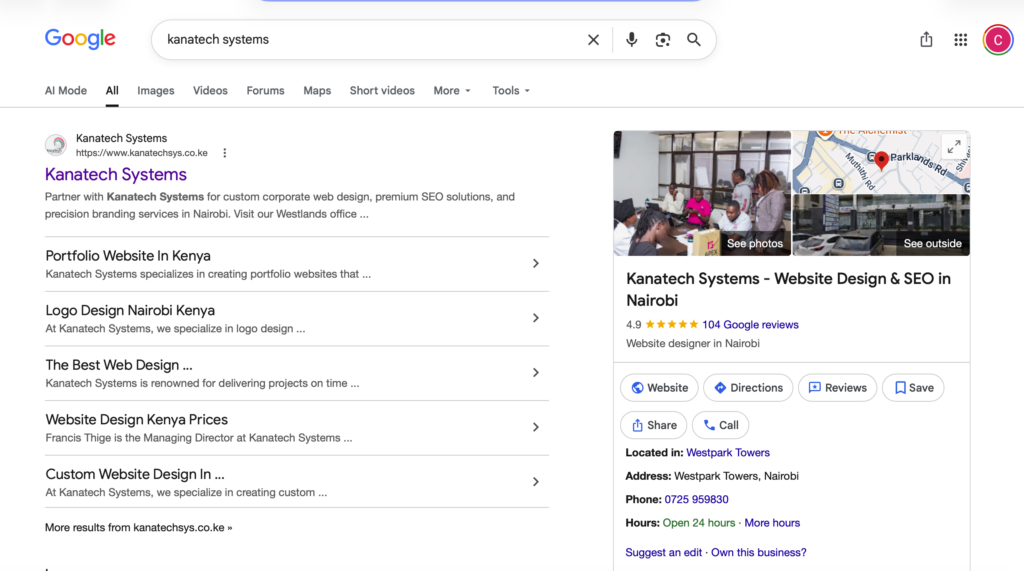Click the Share button in business panel
1024x571 pixels.
pyautogui.click(x=654, y=425)
